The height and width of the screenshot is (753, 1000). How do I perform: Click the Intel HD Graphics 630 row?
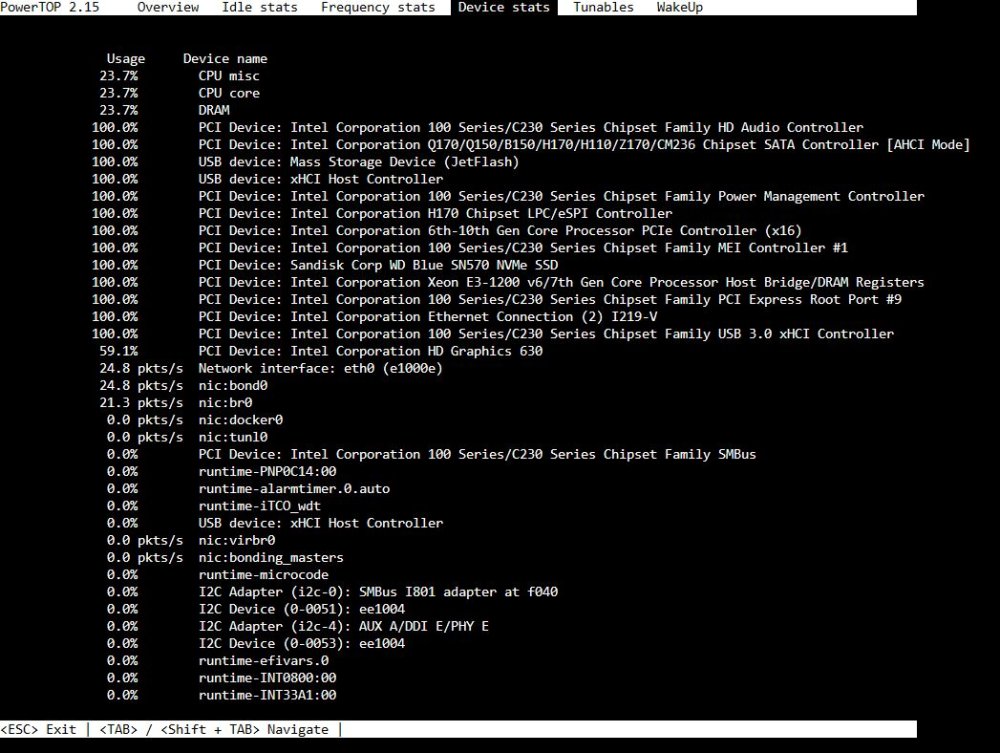[321, 351]
